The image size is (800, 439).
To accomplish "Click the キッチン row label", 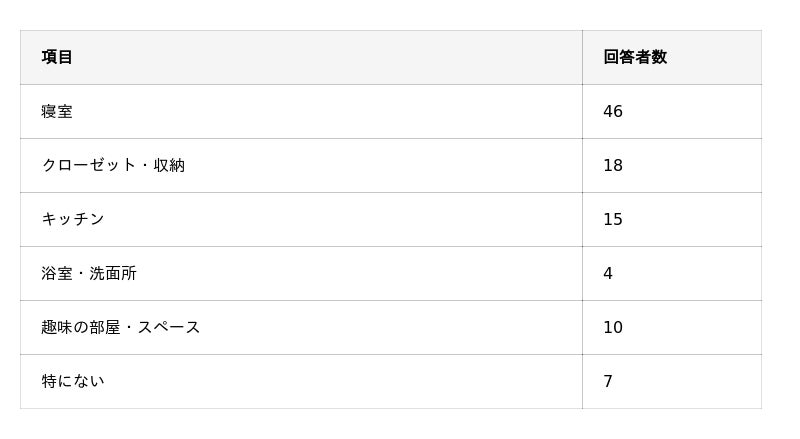I will [72, 220].
